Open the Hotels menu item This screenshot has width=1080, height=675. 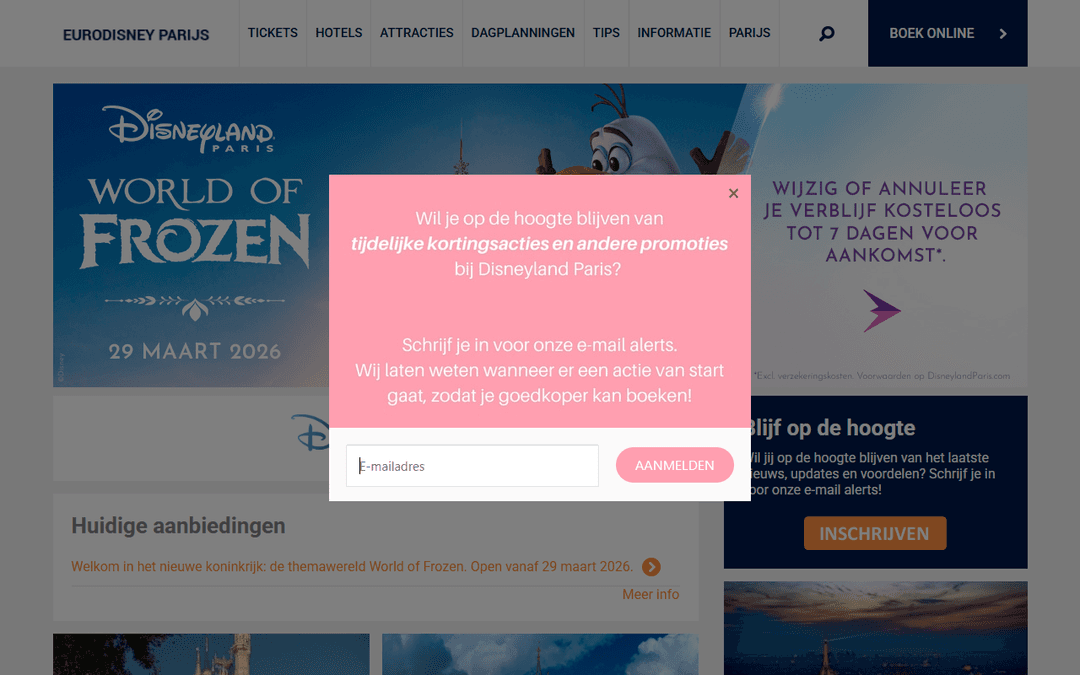click(x=339, y=33)
